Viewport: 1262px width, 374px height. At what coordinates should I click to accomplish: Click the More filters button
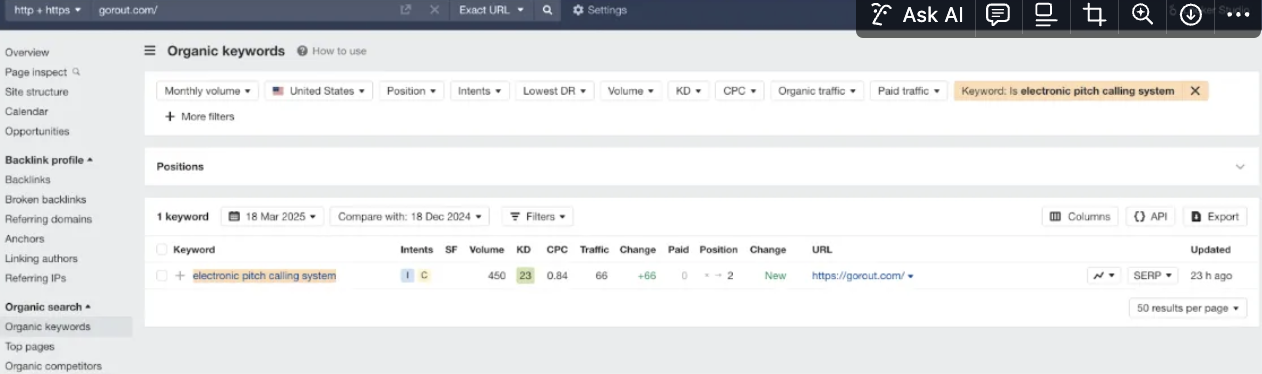coord(200,117)
